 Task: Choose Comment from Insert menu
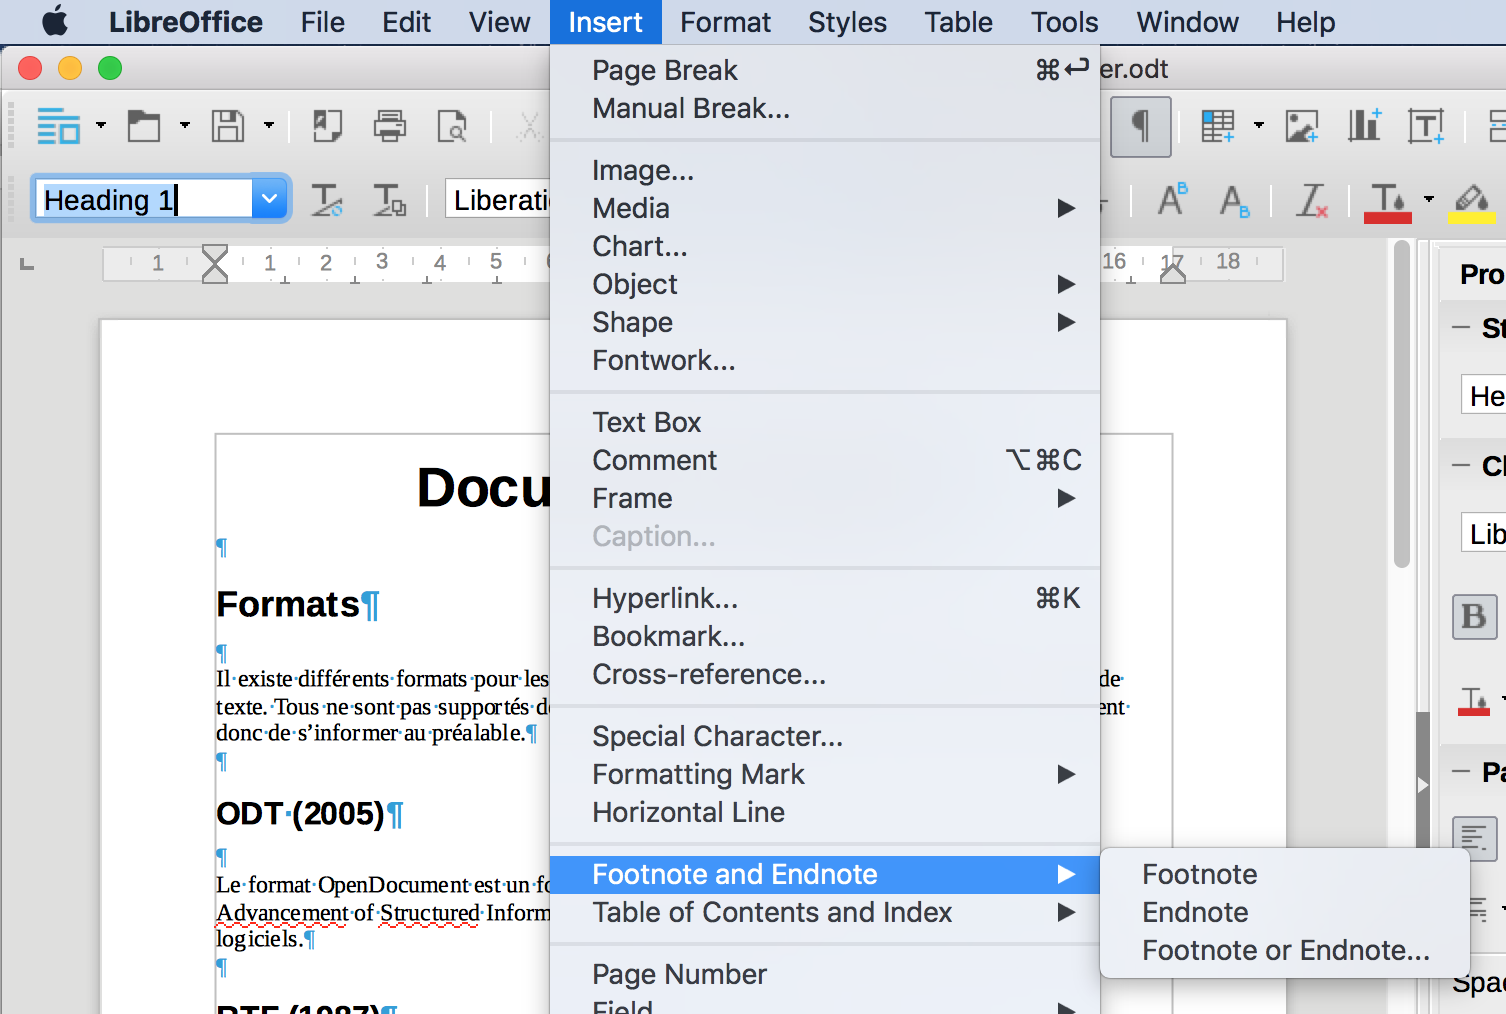(825, 460)
